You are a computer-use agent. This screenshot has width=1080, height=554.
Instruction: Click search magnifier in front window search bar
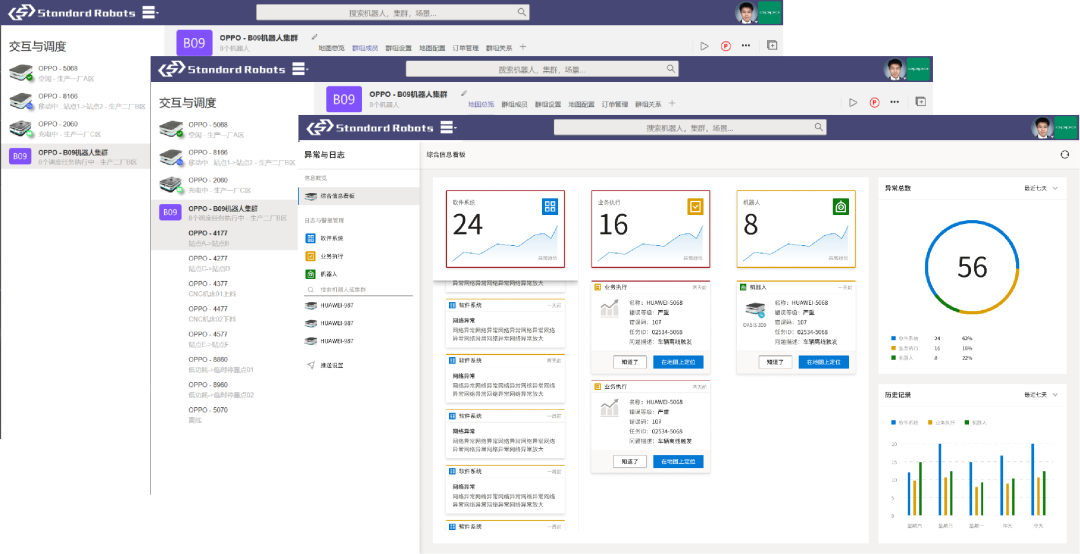tap(819, 127)
